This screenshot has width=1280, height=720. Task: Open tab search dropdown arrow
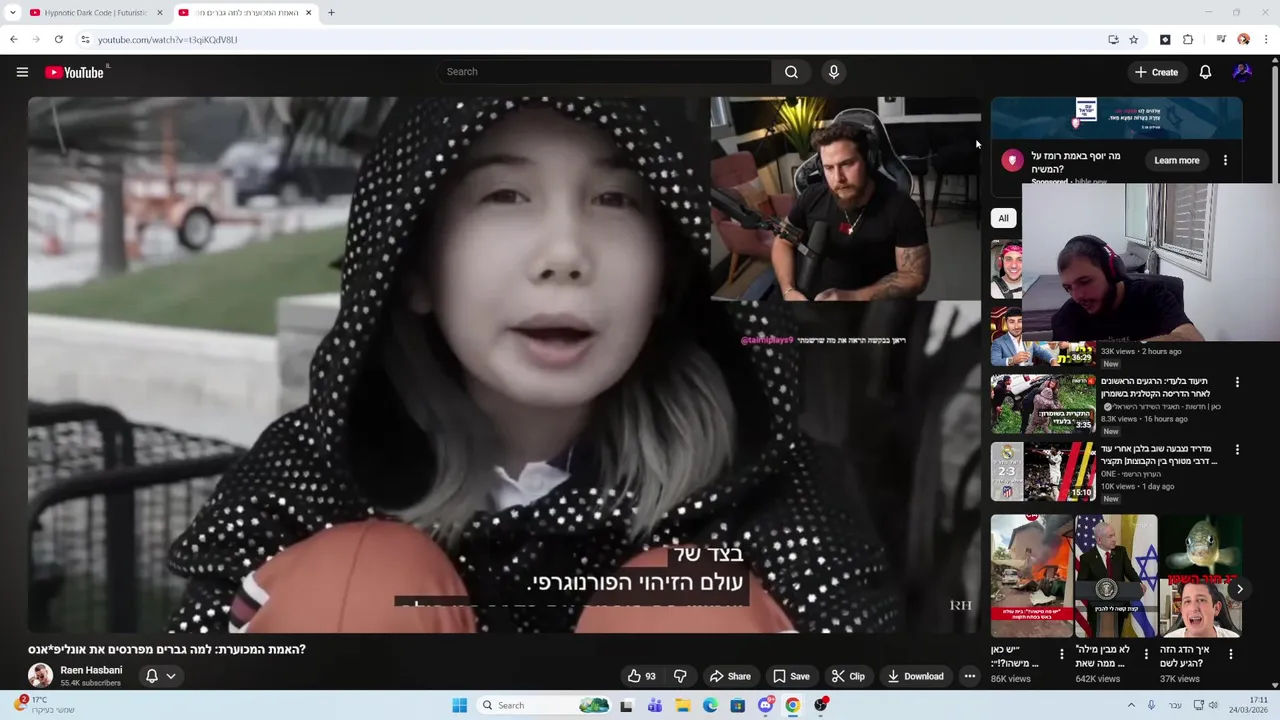click(13, 13)
